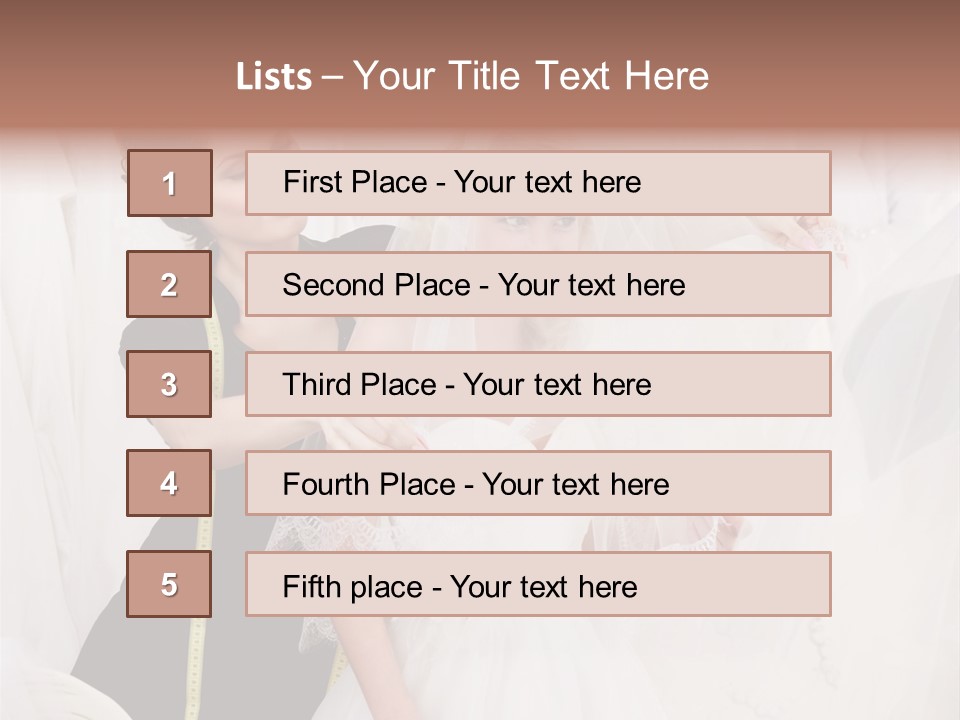960x720 pixels.
Task: Select the First Place text box
Action: tap(538, 183)
